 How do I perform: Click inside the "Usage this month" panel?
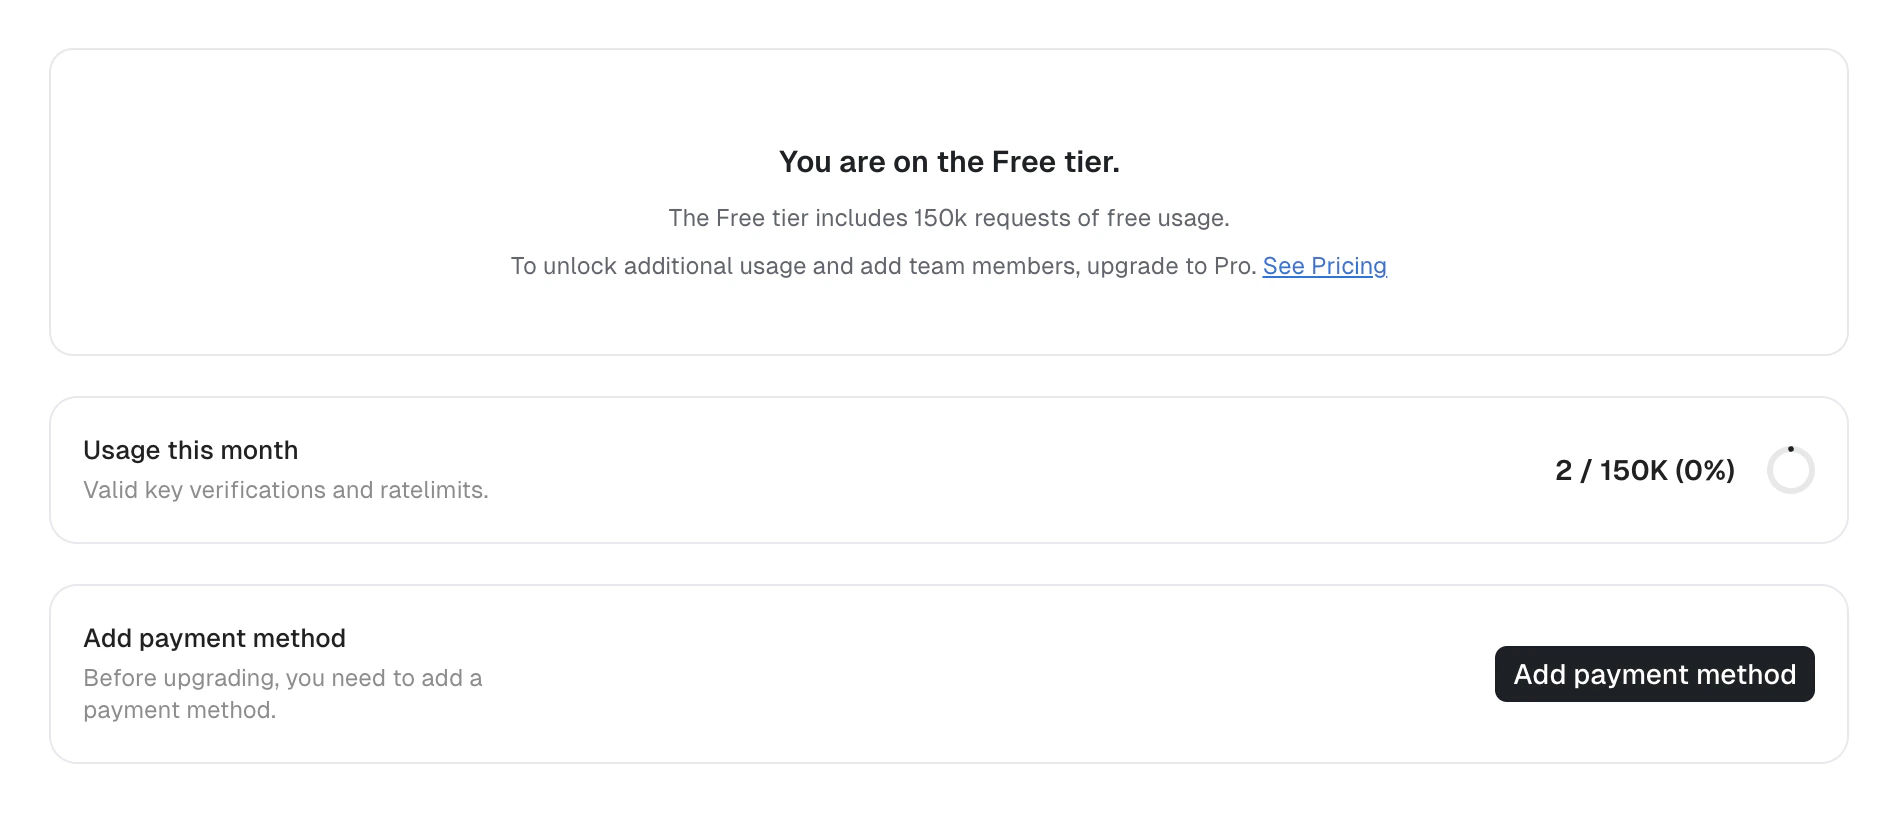click(900, 470)
